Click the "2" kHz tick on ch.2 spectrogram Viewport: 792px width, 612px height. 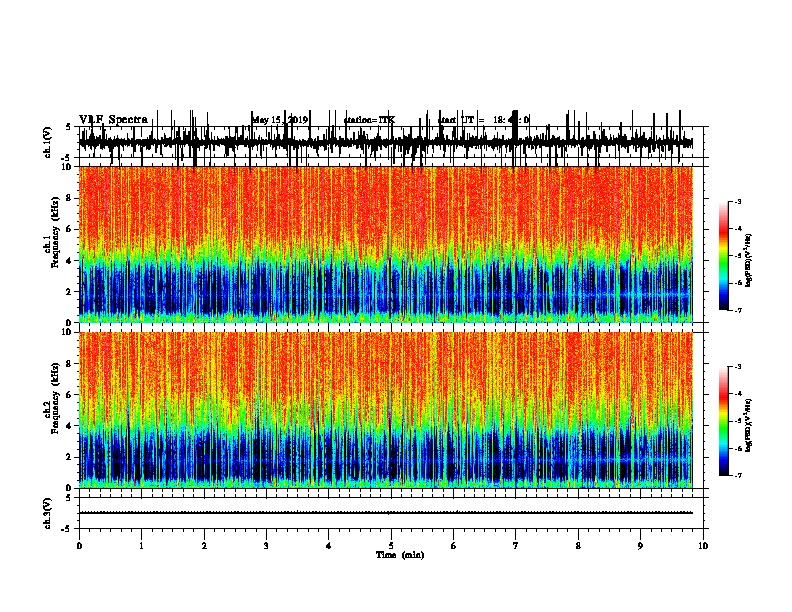click(x=70, y=457)
